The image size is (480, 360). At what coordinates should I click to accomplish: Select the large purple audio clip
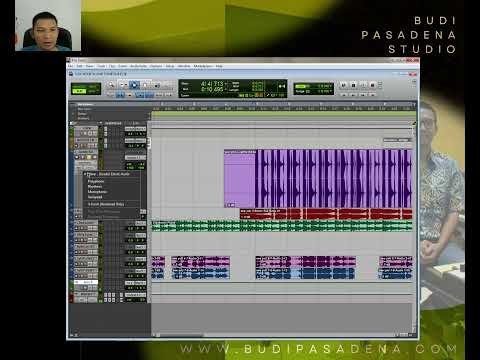(x=318, y=179)
